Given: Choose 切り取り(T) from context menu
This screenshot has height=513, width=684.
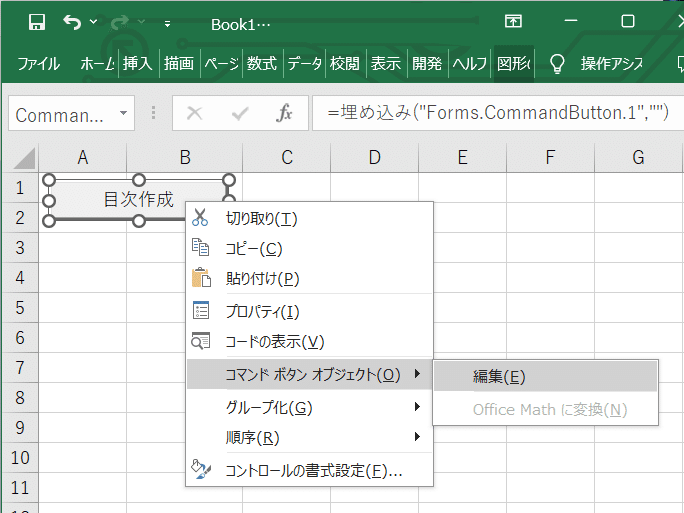Looking at the screenshot, I should (x=310, y=218).
